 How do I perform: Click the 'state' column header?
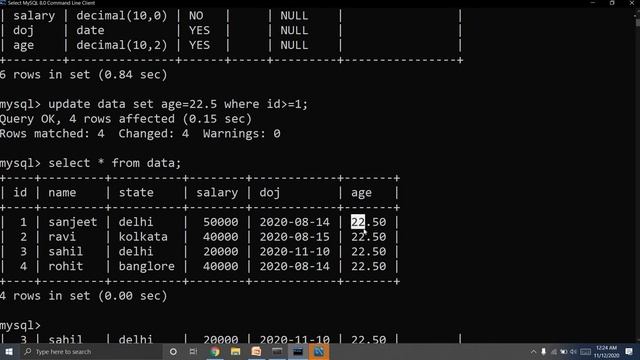(x=136, y=193)
